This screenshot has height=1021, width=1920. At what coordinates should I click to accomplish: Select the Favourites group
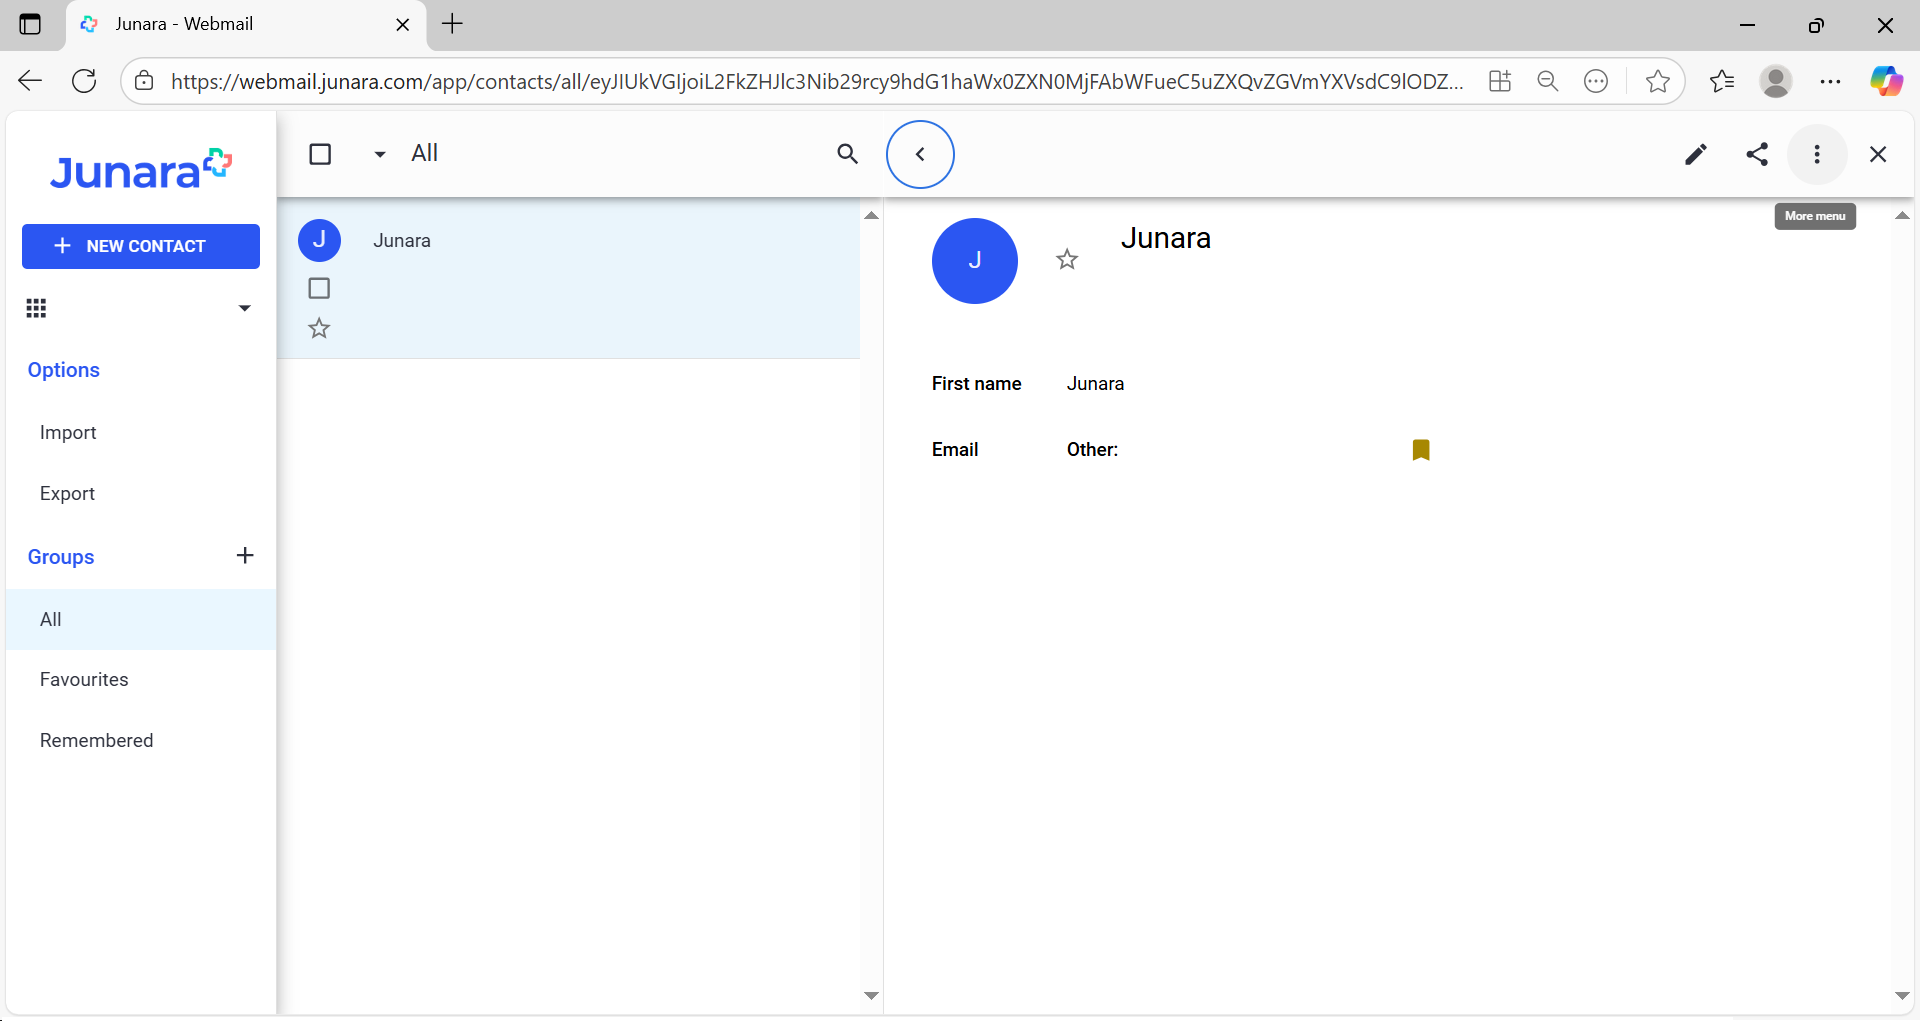(141, 679)
